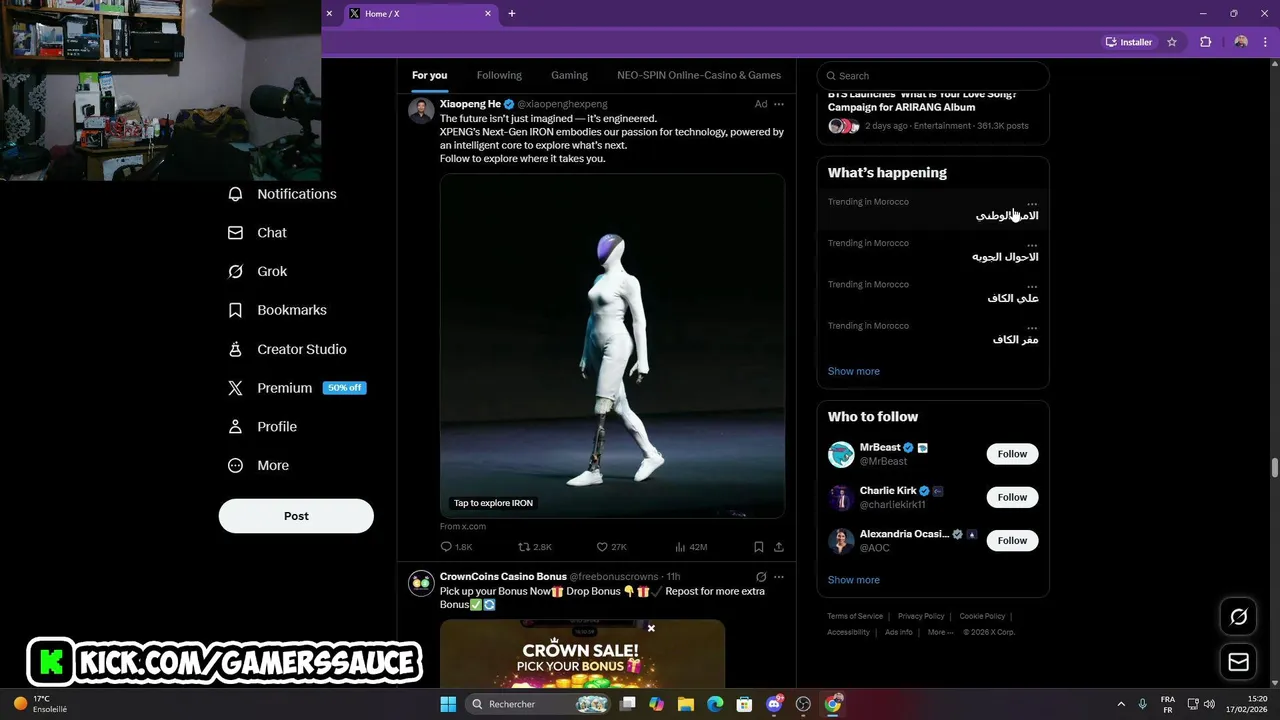Click the X search field
This screenshot has height=720, width=1280.
point(933,76)
